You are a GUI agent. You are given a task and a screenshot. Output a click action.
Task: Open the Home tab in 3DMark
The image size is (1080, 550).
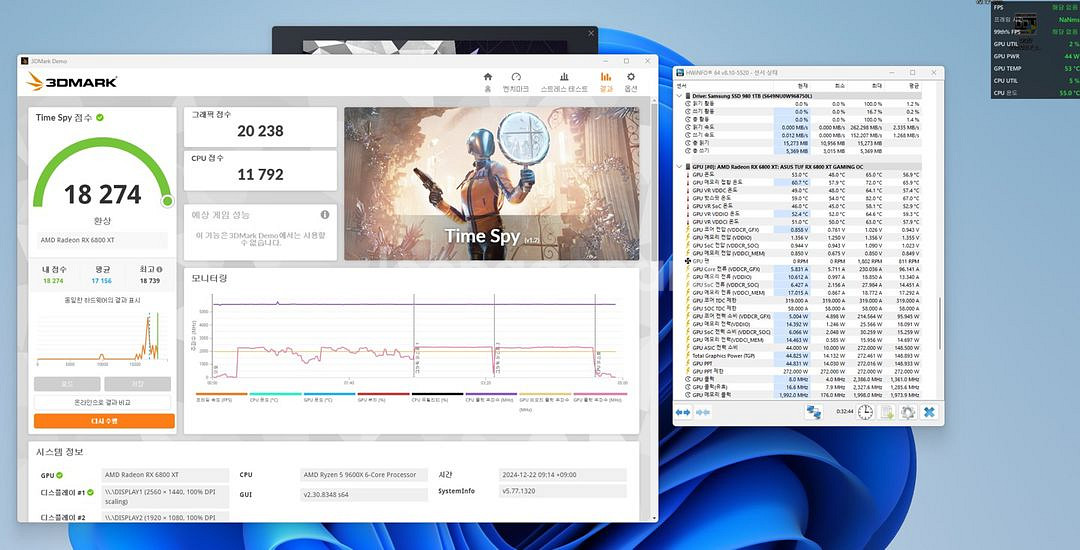click(488, 81)
